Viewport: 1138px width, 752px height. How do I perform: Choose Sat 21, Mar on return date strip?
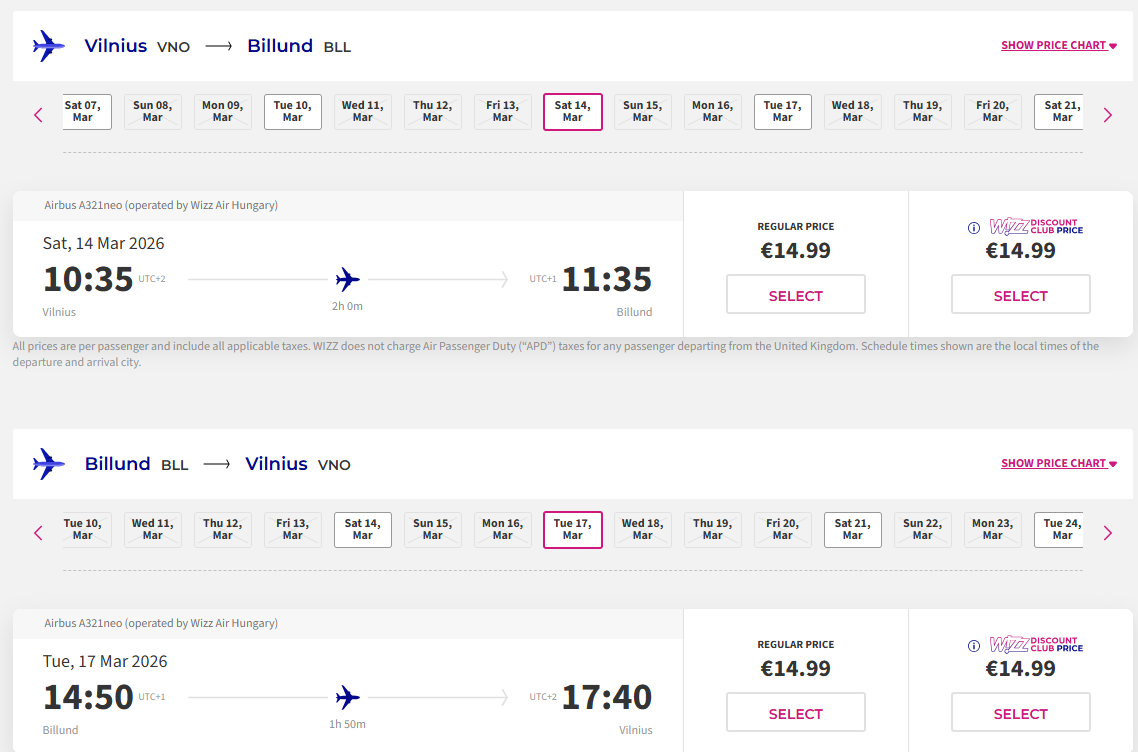(x=853, y=530)
